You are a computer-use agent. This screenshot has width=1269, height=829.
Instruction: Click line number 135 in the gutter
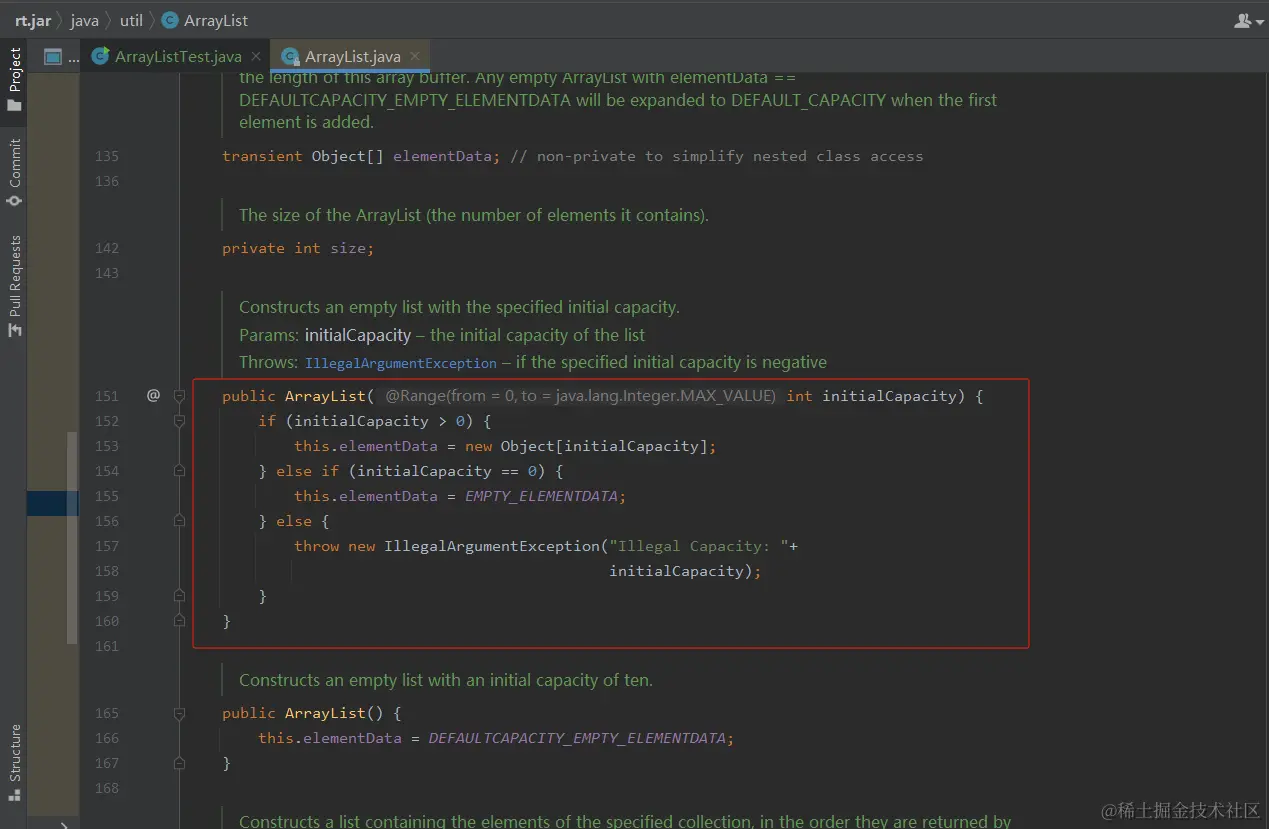tap(107, 156)
